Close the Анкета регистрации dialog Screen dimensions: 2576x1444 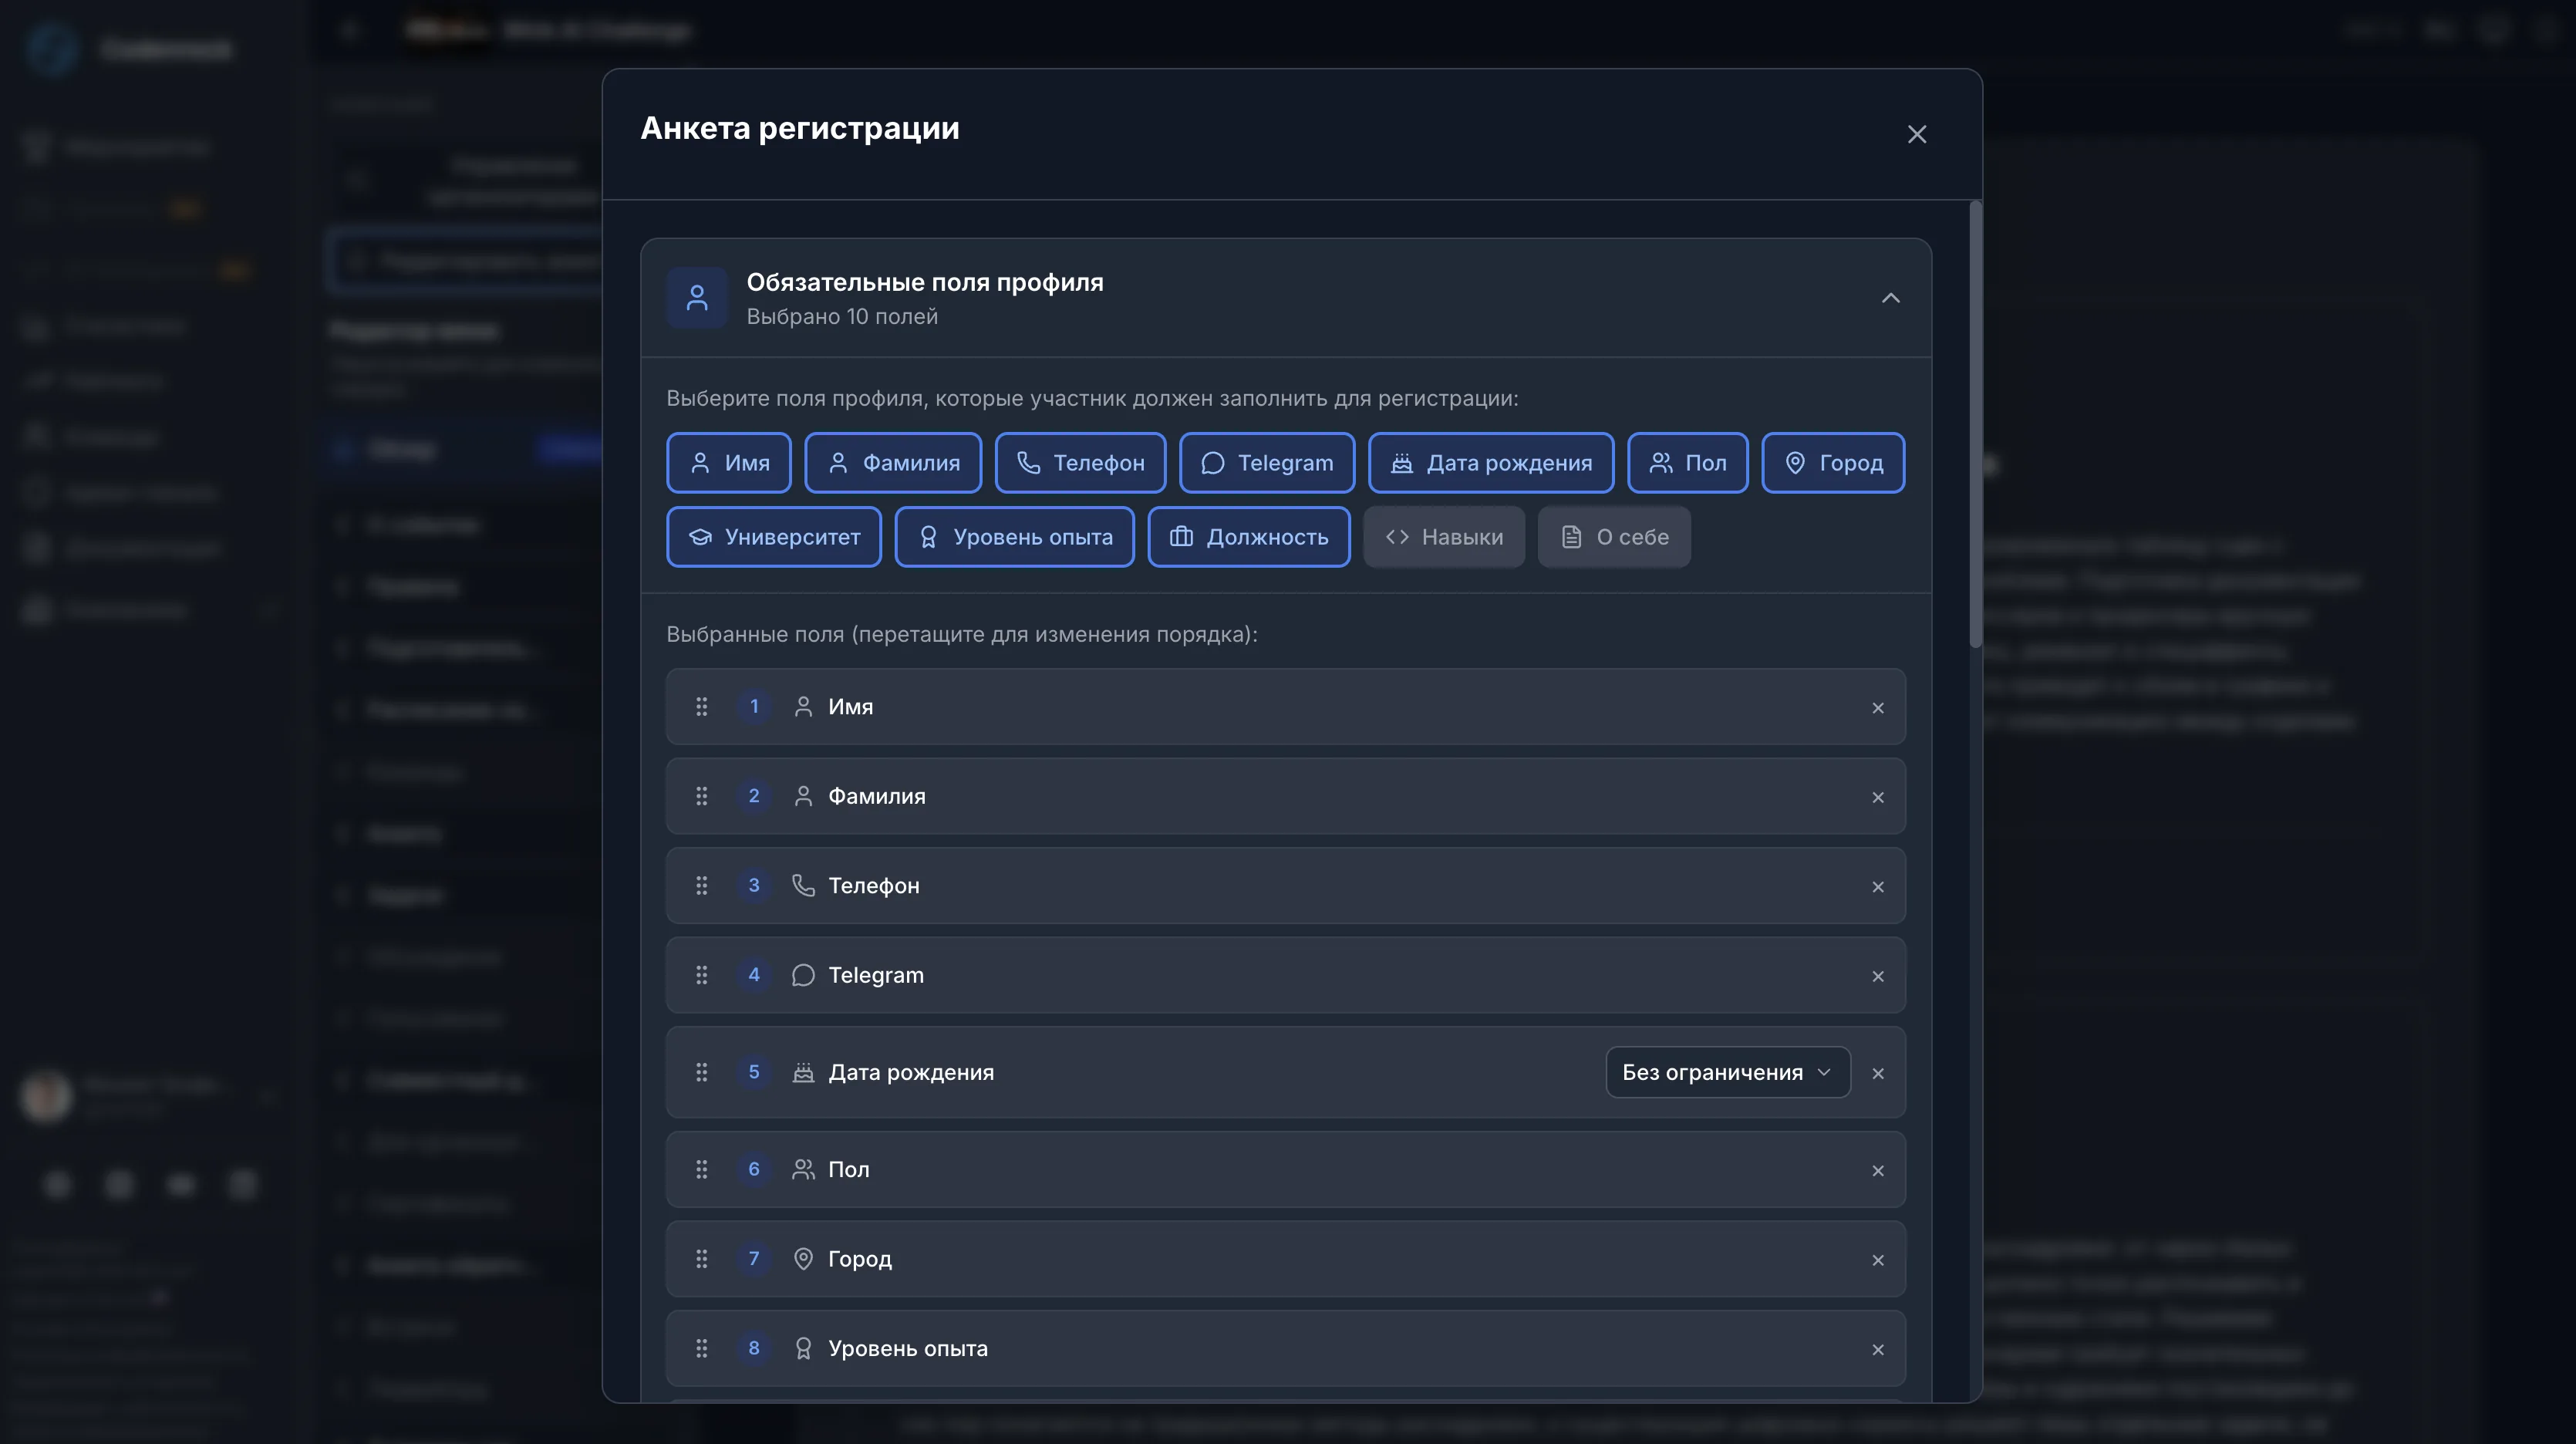coord(1916,134)
